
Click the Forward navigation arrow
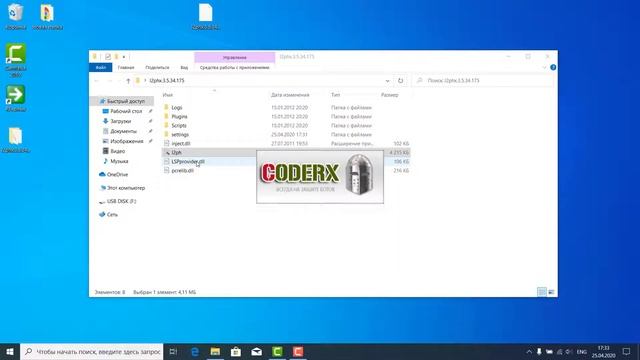coord(109,81)
